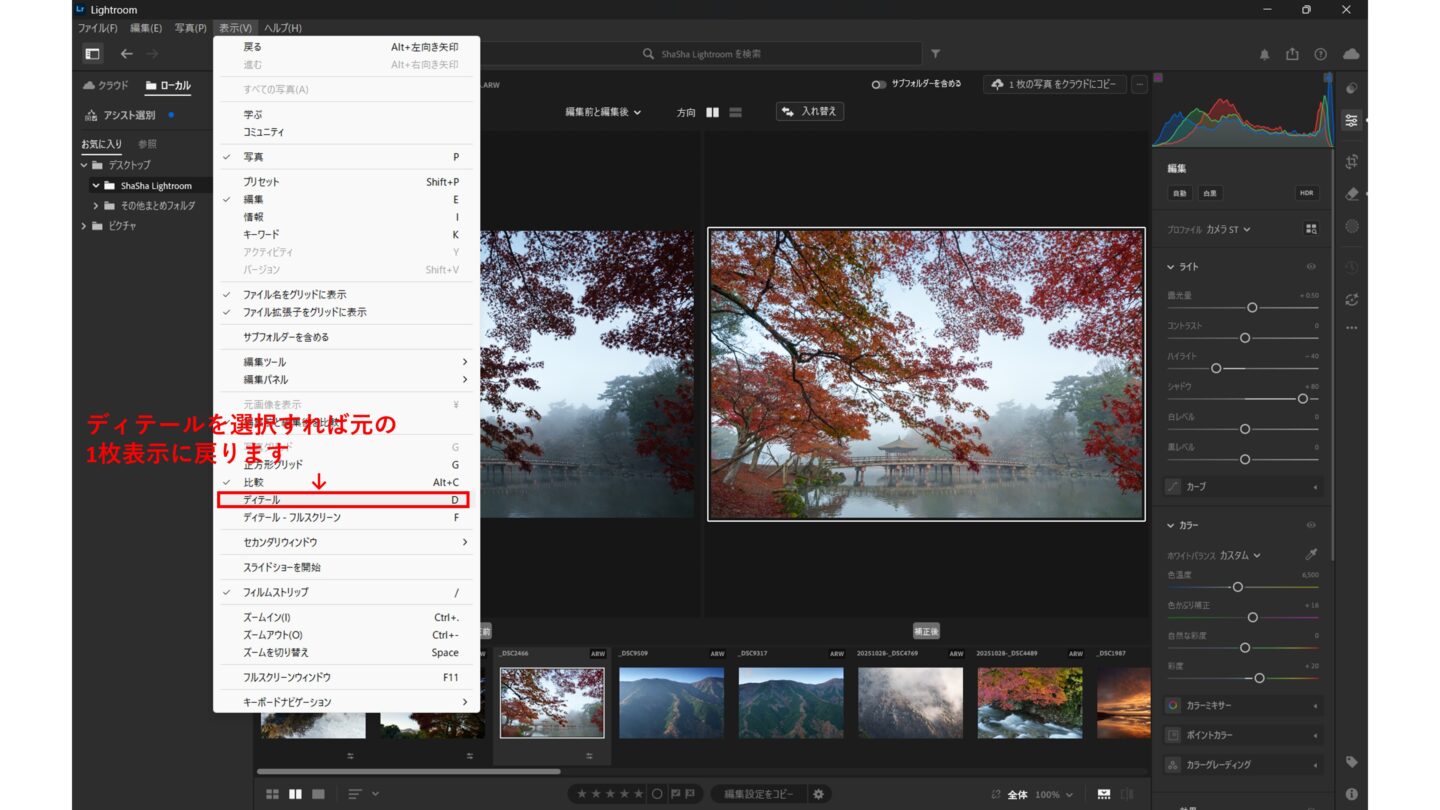Screen dimensions: 1440x810
Task: Click the filter funnel icon beside search
Action: pyautogui.click(x=935, y=54)
